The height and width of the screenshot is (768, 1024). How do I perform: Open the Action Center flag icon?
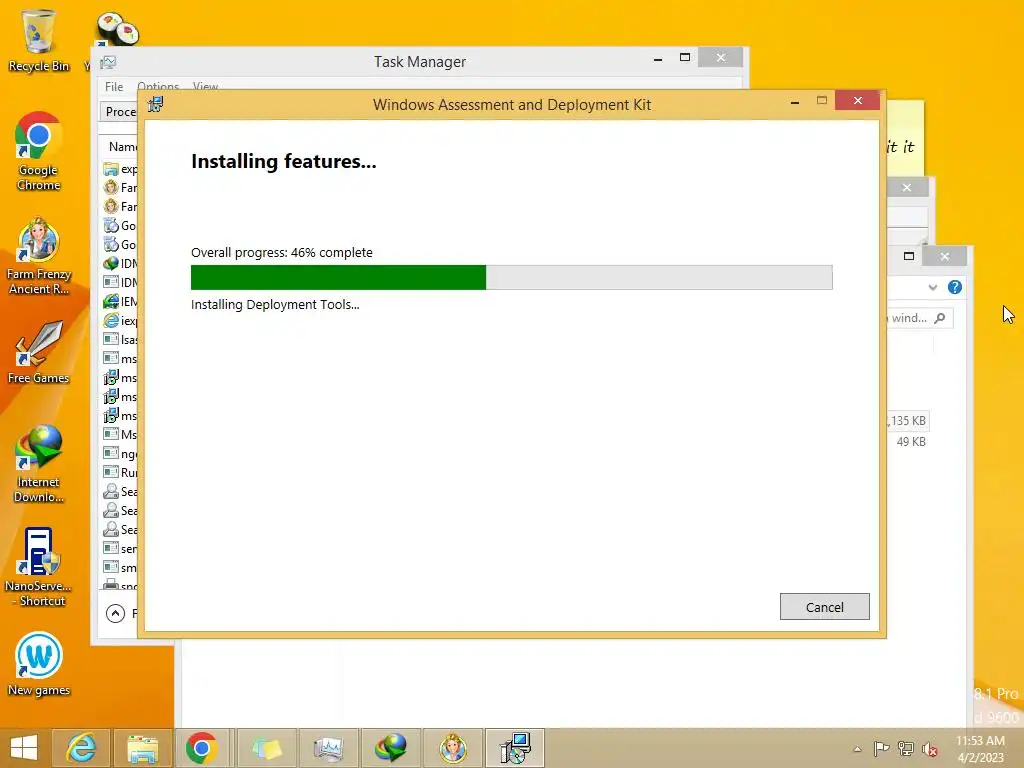pyautogui.click(x=881, y=749)
